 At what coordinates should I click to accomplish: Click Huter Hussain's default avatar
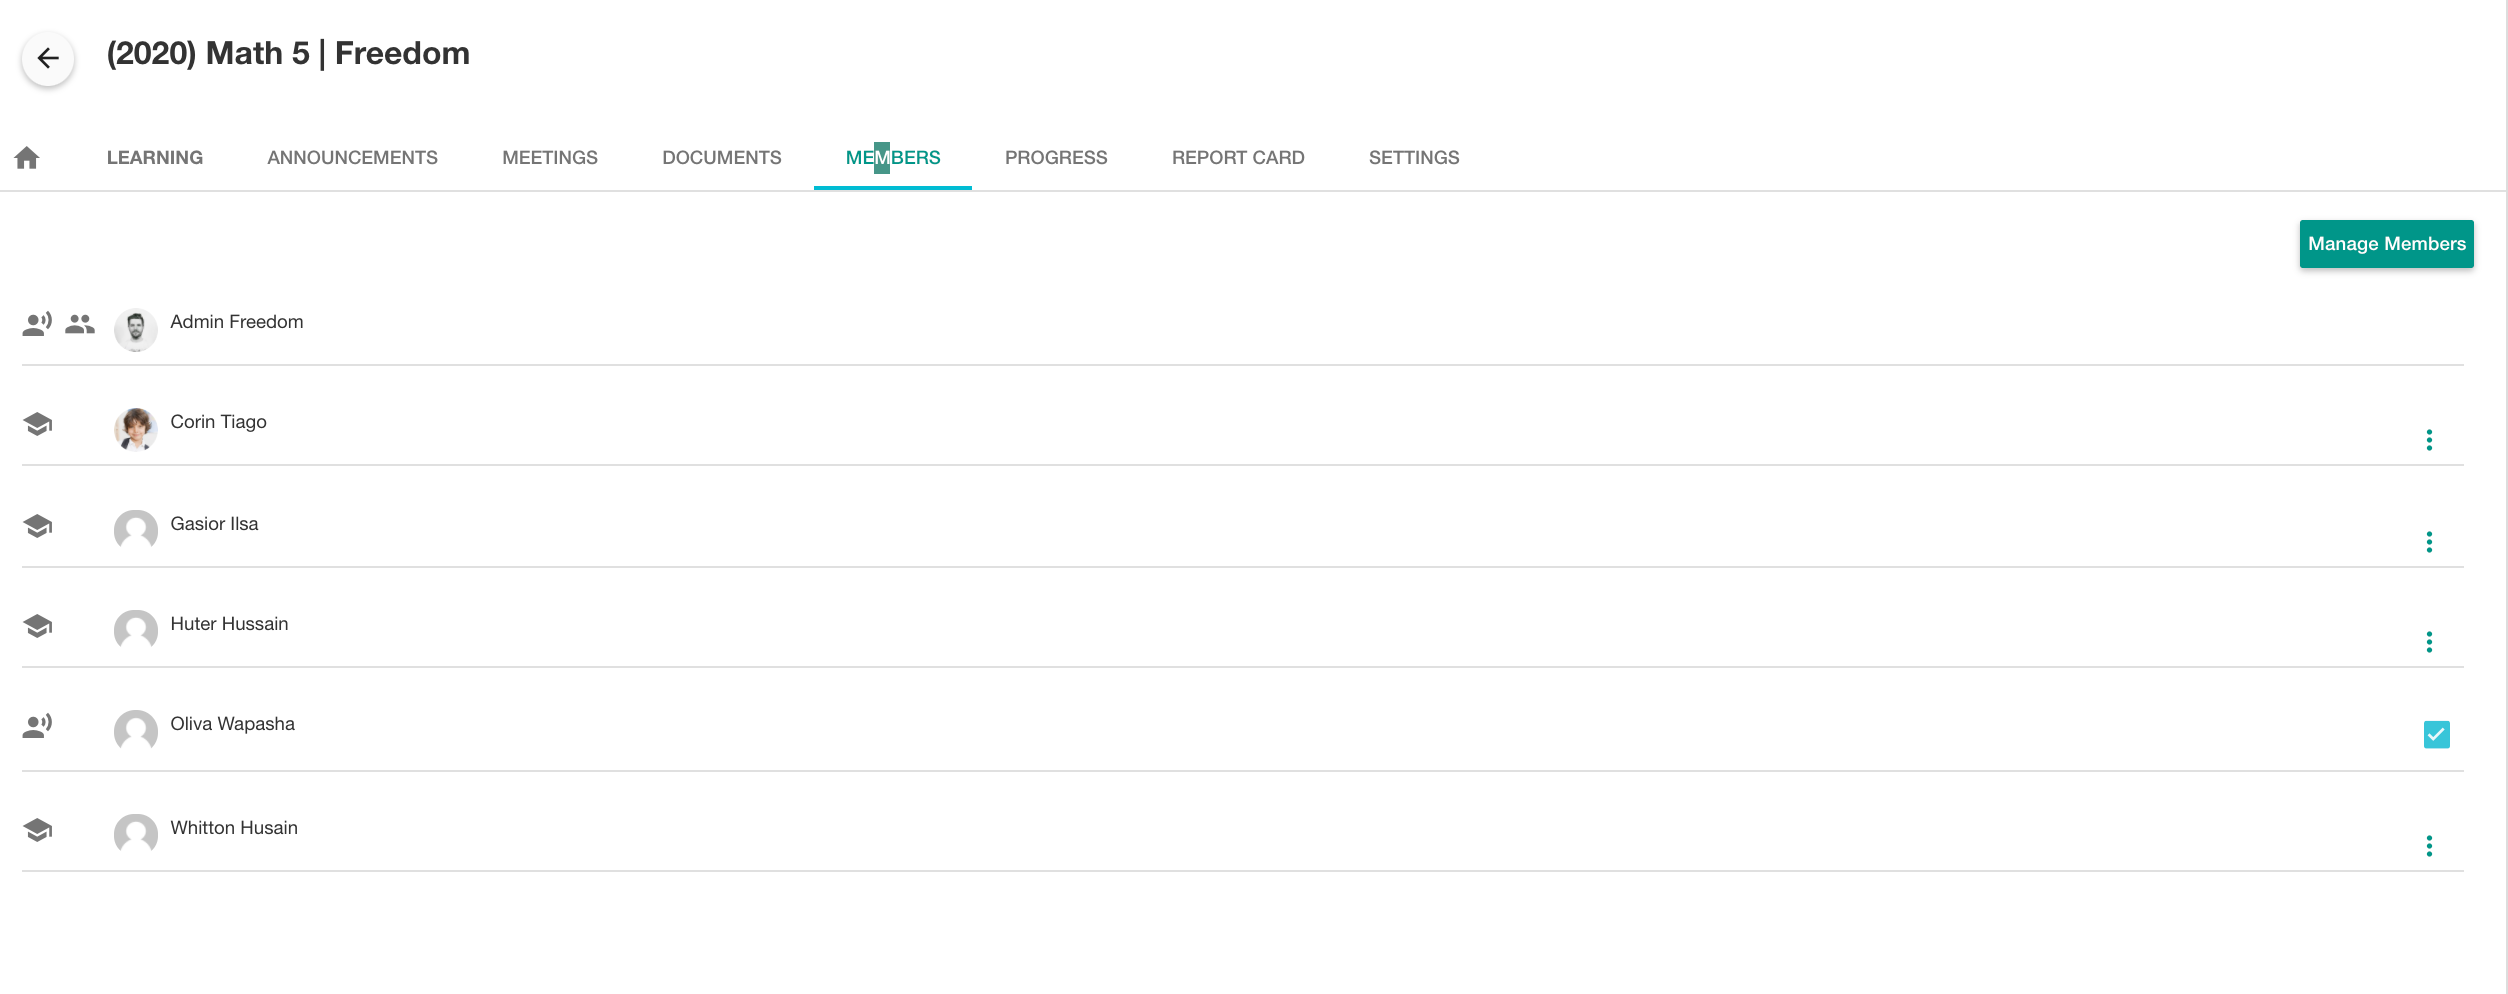(x=136, y=632)
